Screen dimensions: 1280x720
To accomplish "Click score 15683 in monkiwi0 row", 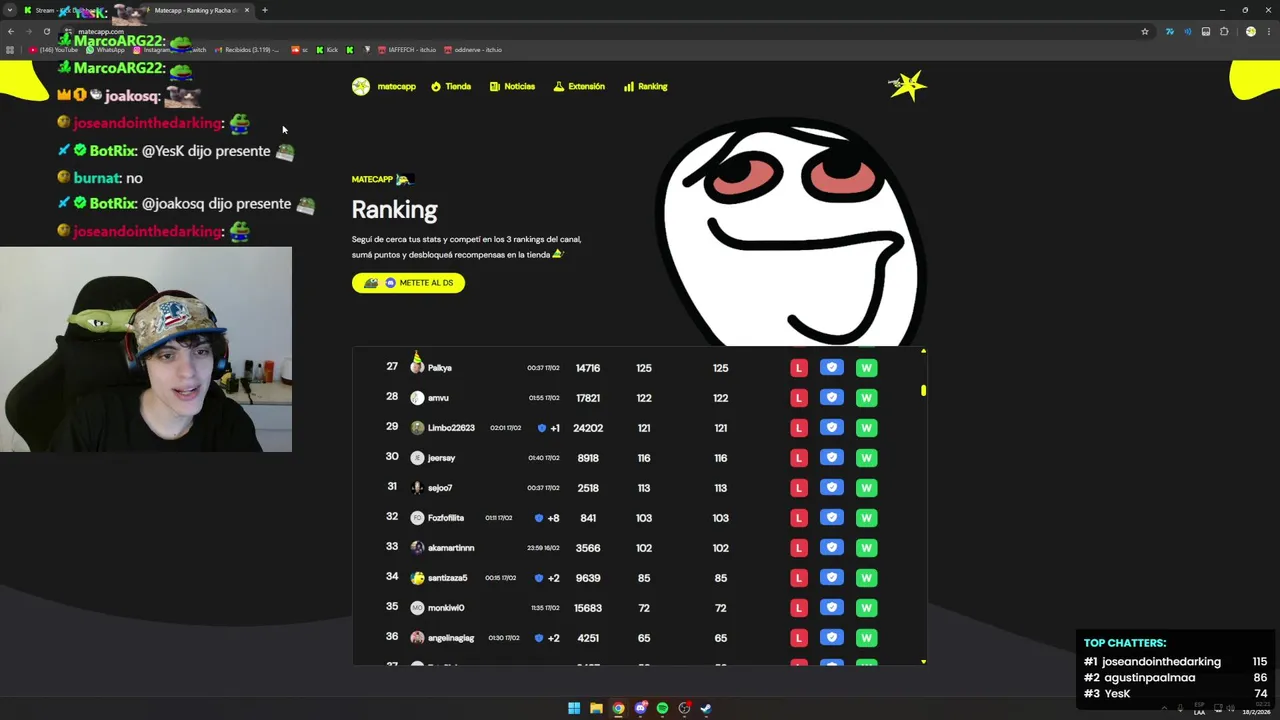I will [x=588, y=608].
